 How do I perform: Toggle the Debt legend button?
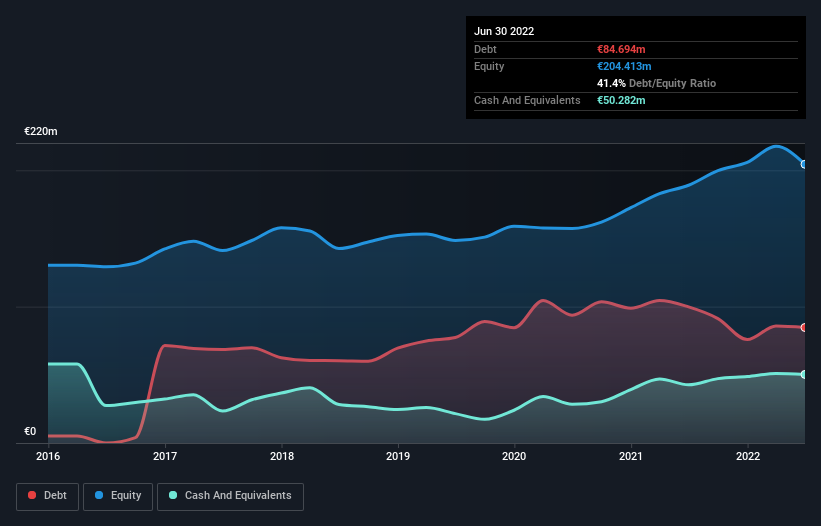[x=48, y=496]
